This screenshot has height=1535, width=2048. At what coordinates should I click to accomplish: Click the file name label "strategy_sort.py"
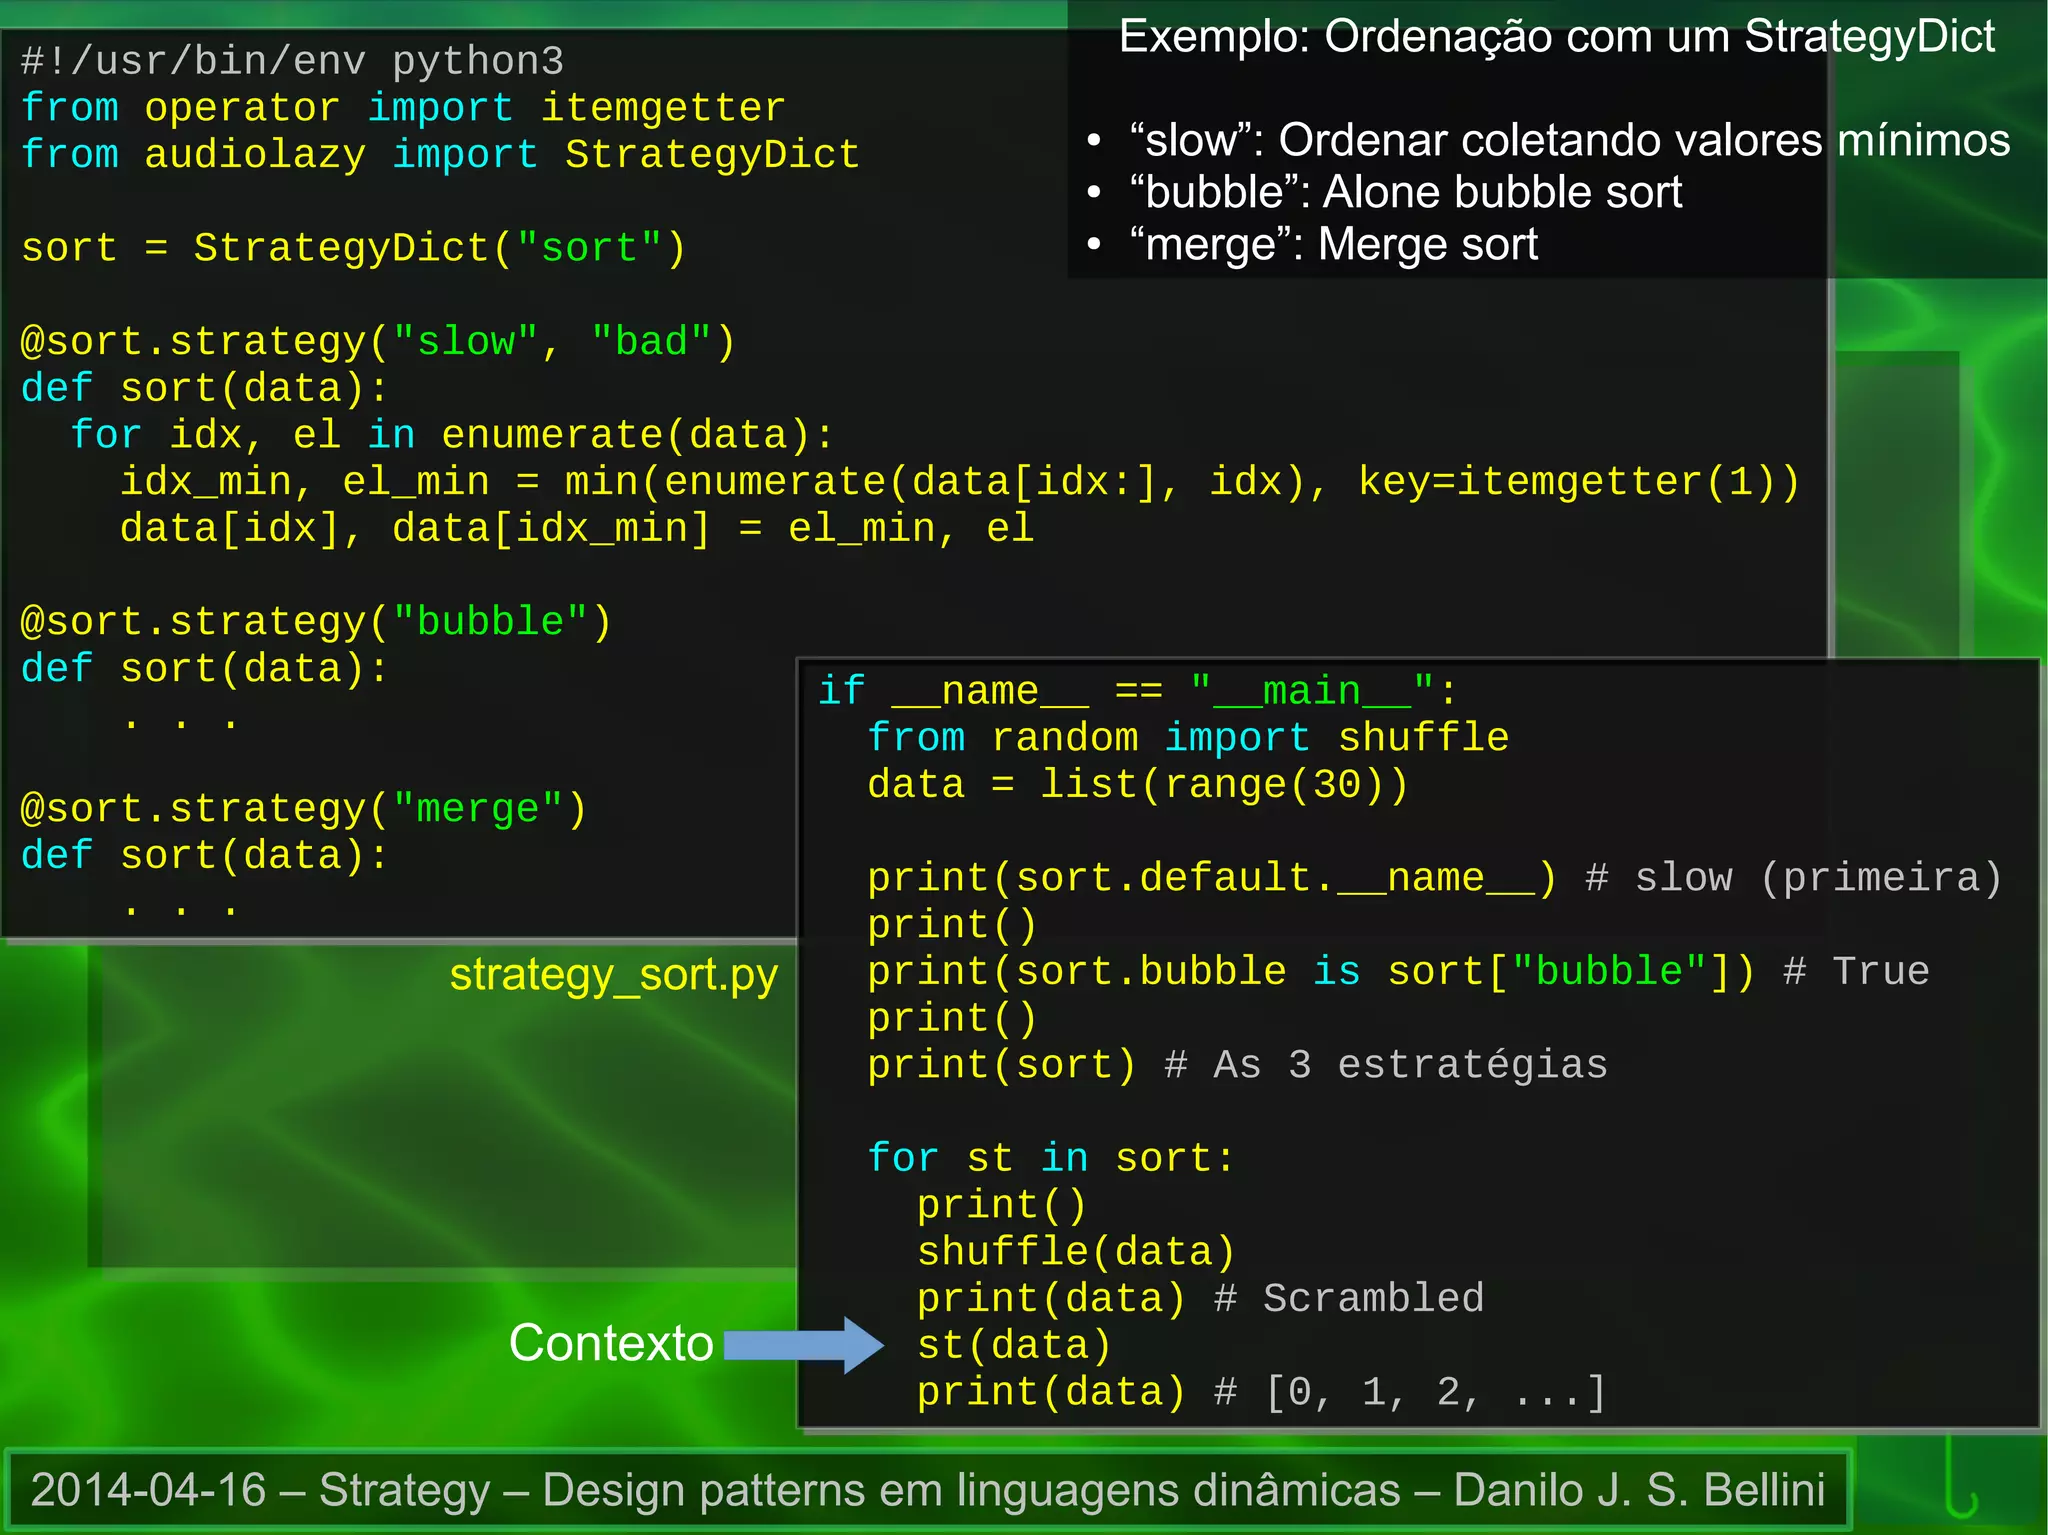coord(613,976)
